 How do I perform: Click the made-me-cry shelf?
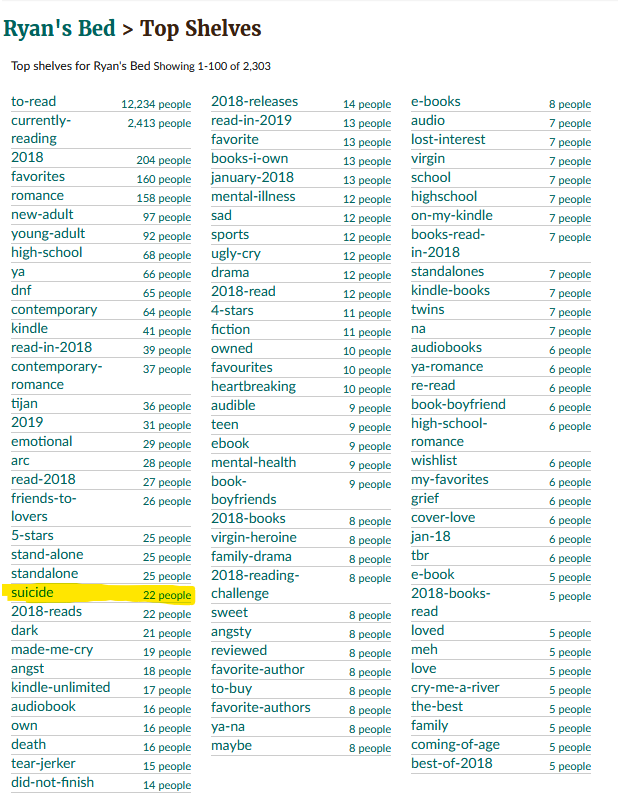(x=52, y=650)
